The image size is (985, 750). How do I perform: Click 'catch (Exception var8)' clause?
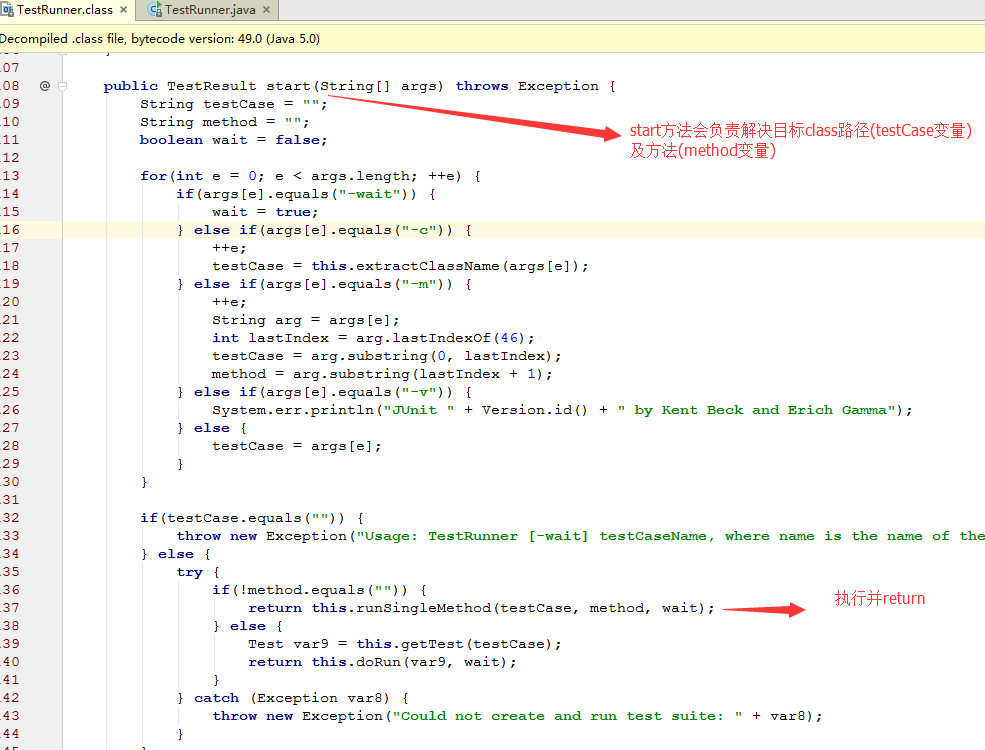click(x=292, y=698)
